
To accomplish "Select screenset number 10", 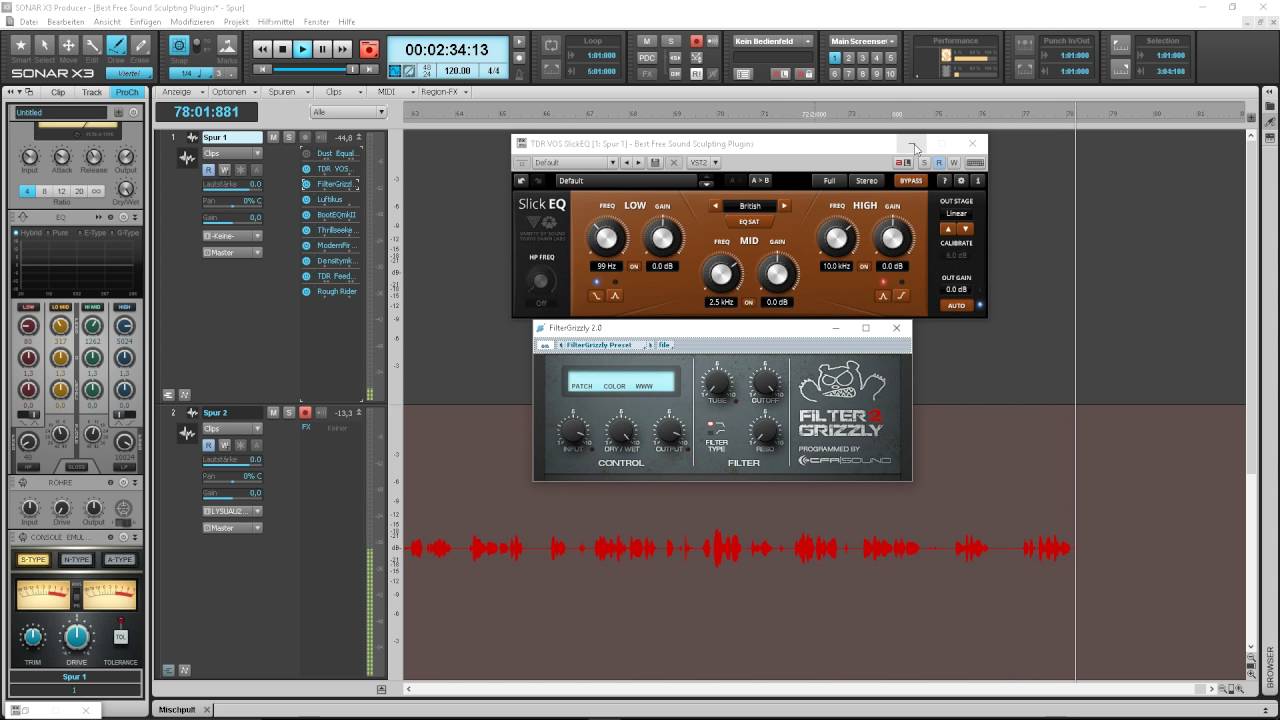I will pos(892,74).
